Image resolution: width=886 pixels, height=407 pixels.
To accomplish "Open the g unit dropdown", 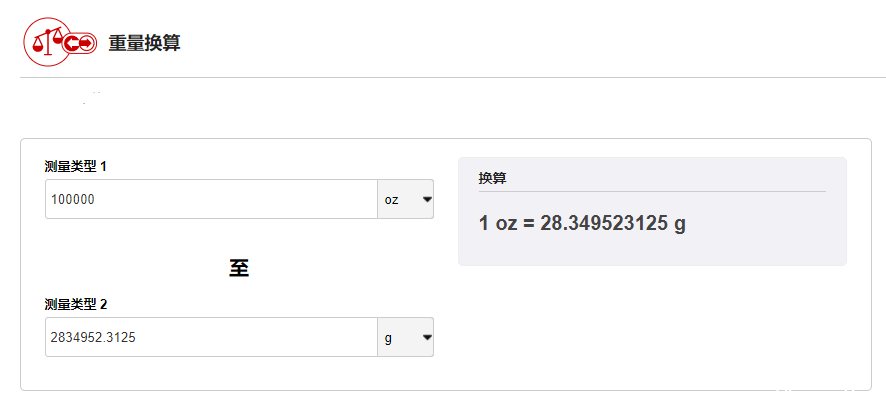I will tap(405, 337).
